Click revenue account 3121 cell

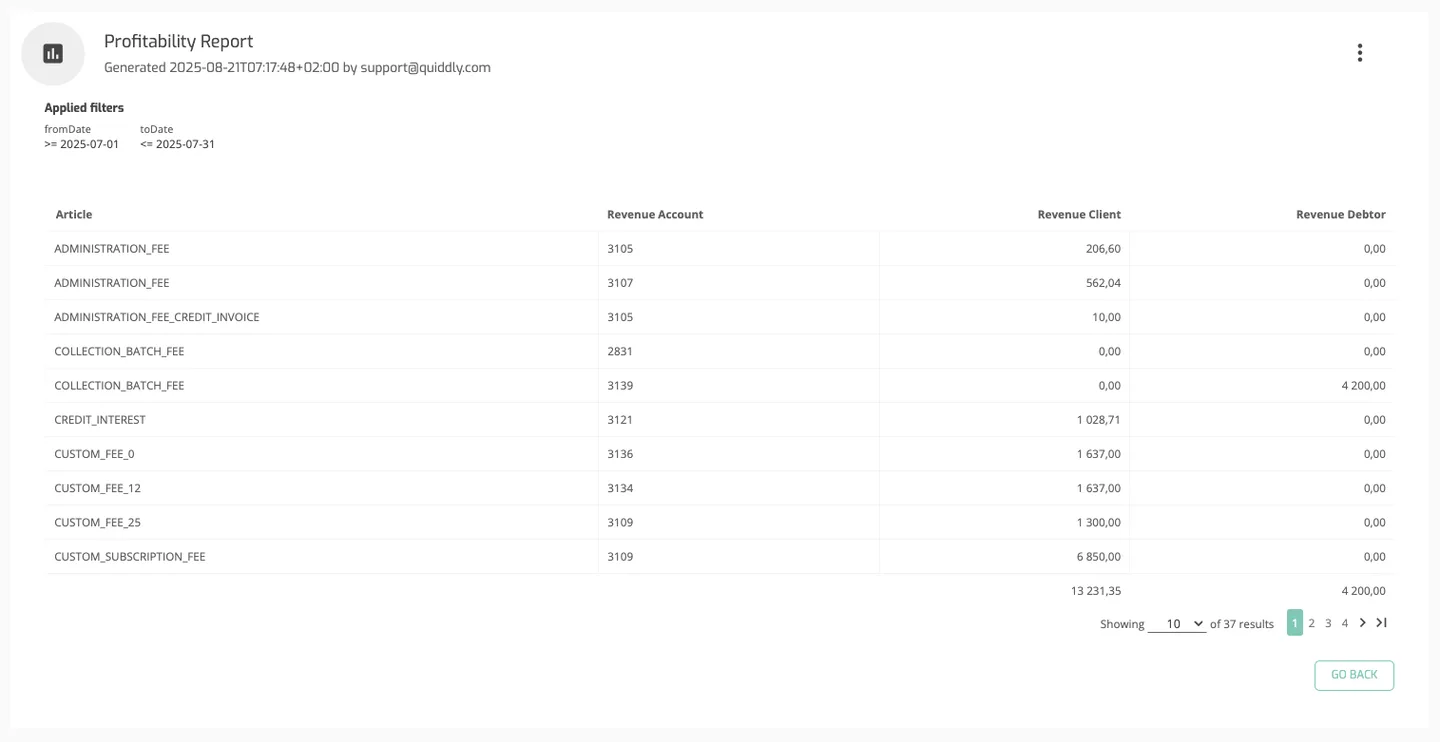pyautogui.click(x=739, y=420)
